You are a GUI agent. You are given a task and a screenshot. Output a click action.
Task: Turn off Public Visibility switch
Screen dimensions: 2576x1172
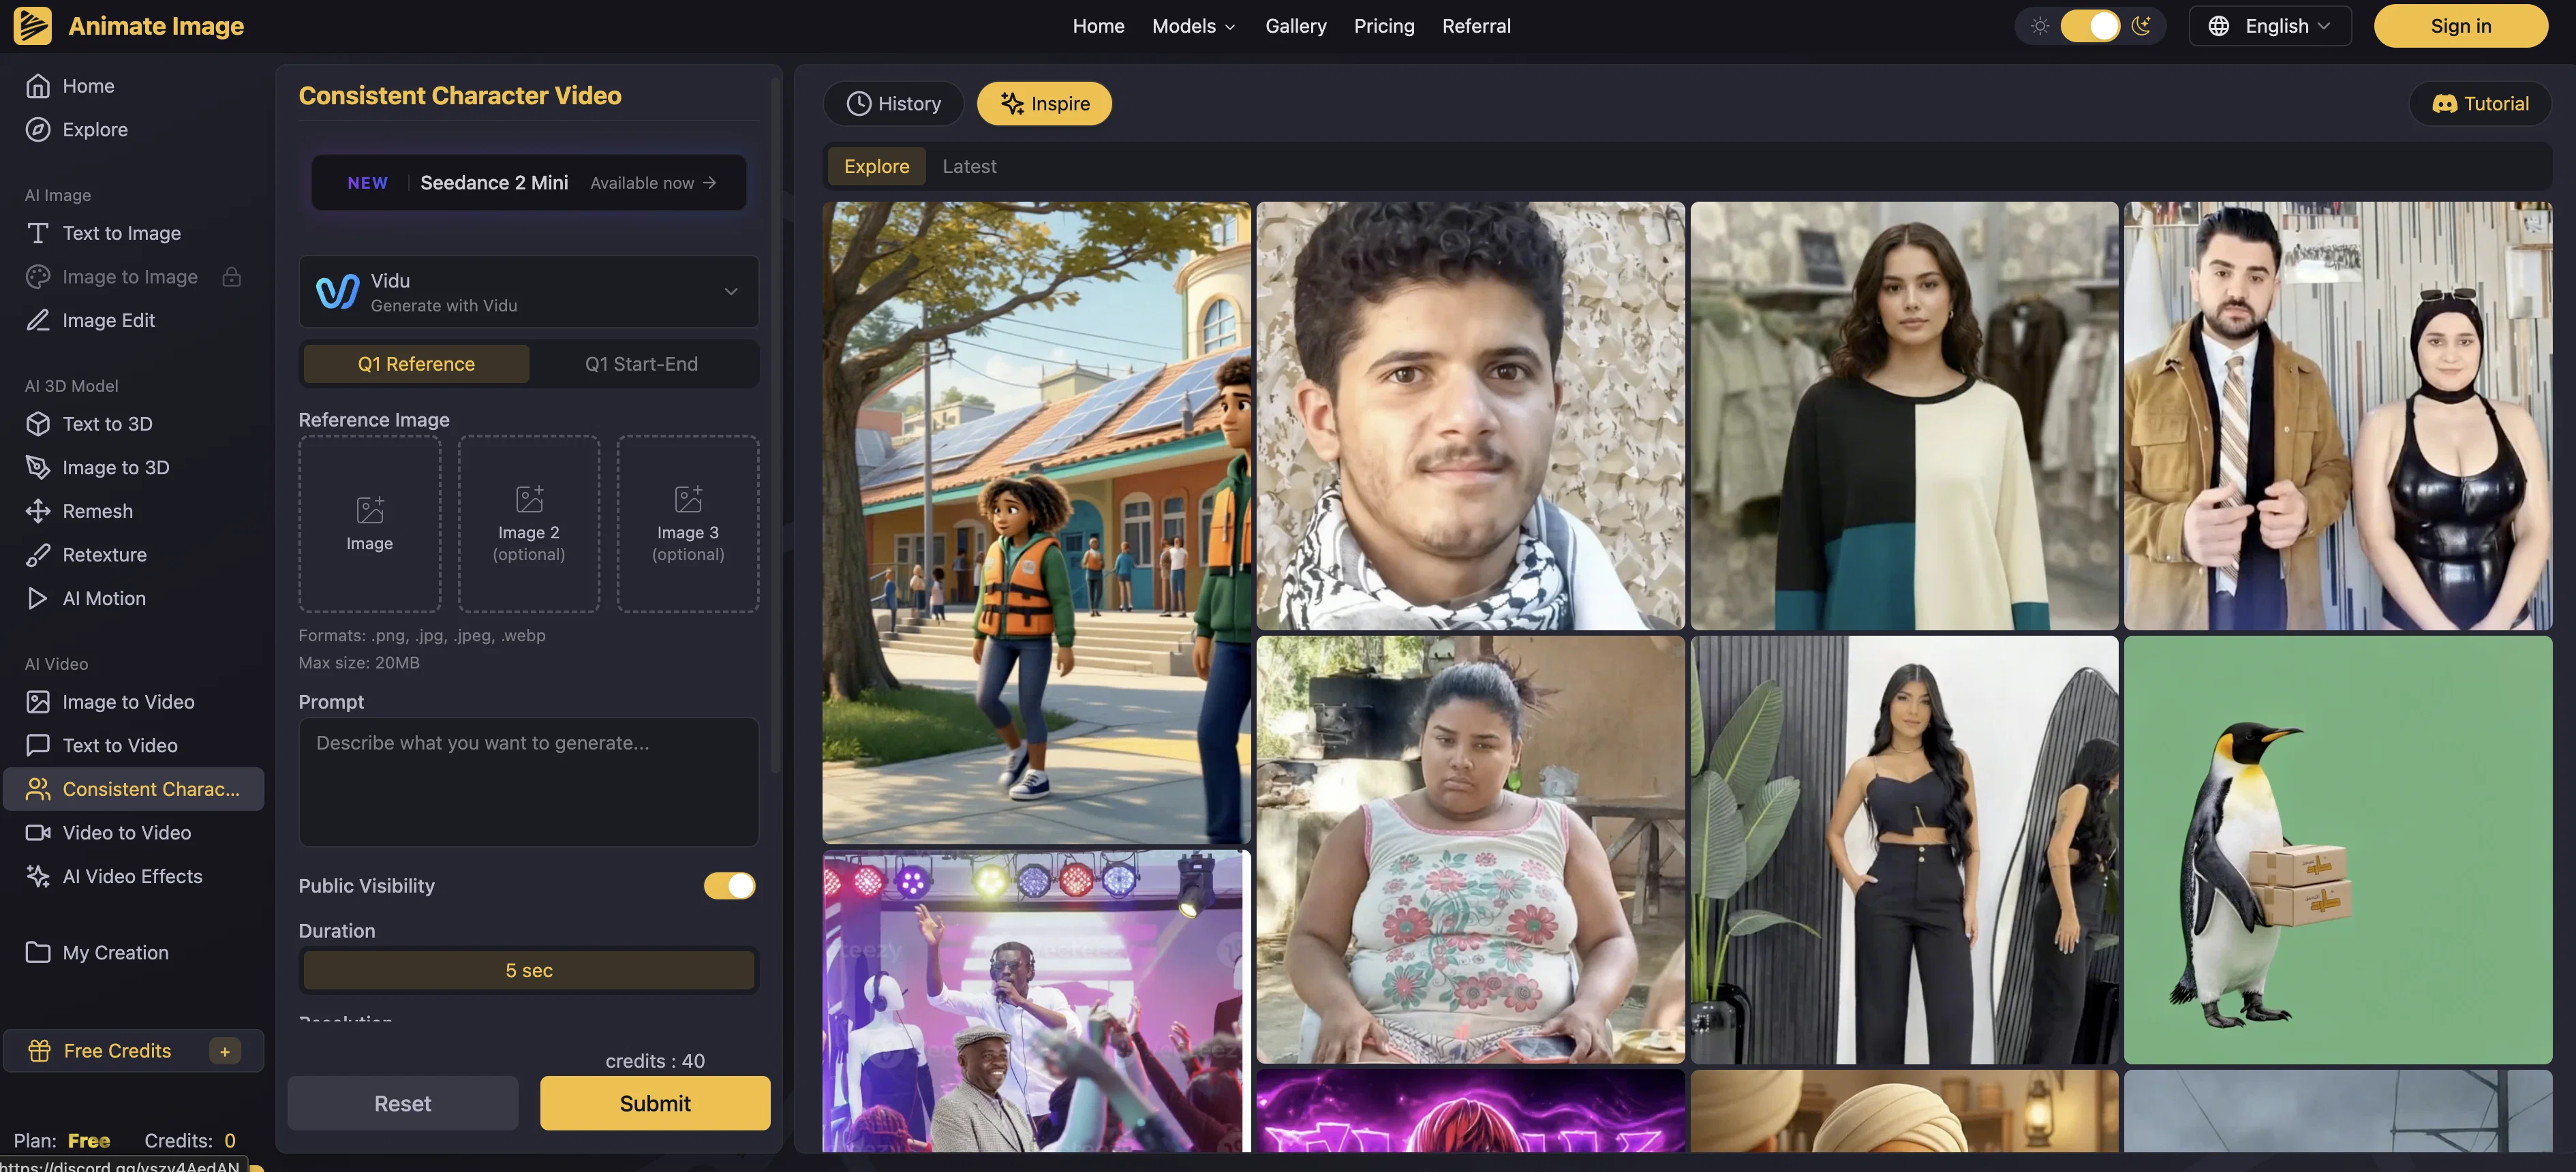(x=729, y=886)
